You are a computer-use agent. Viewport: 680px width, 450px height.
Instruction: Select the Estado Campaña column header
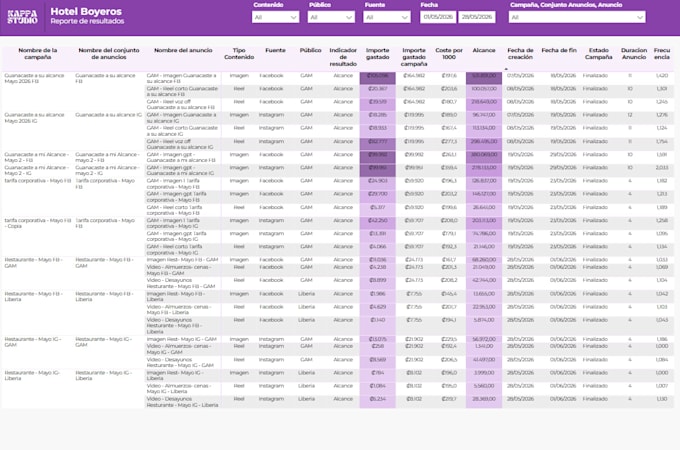click(598, 54)
